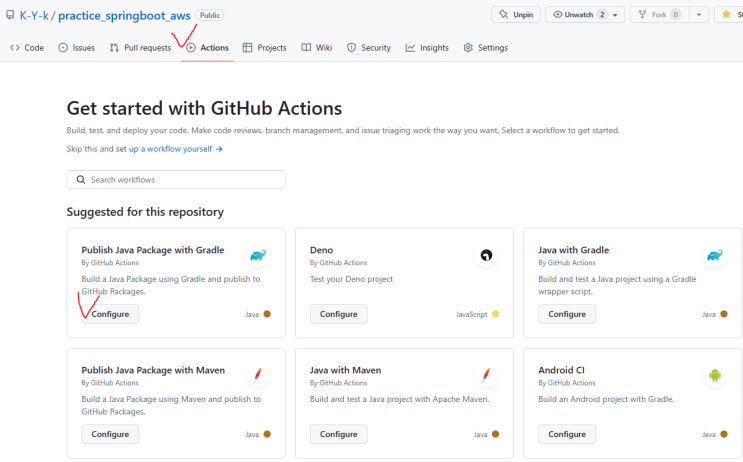Click the magnifier icon in Search workflows

pos(81,180)
